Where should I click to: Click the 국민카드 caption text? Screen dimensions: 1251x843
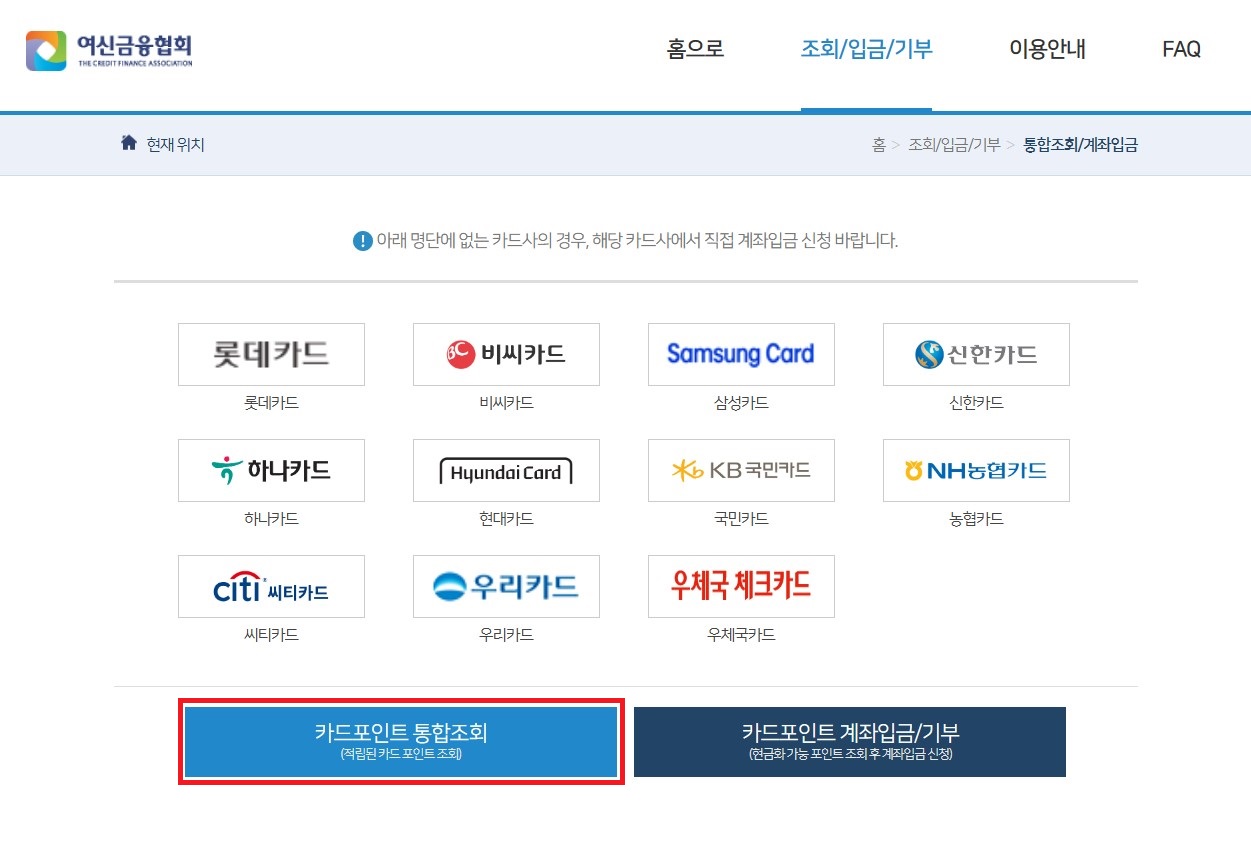point(741,519)
